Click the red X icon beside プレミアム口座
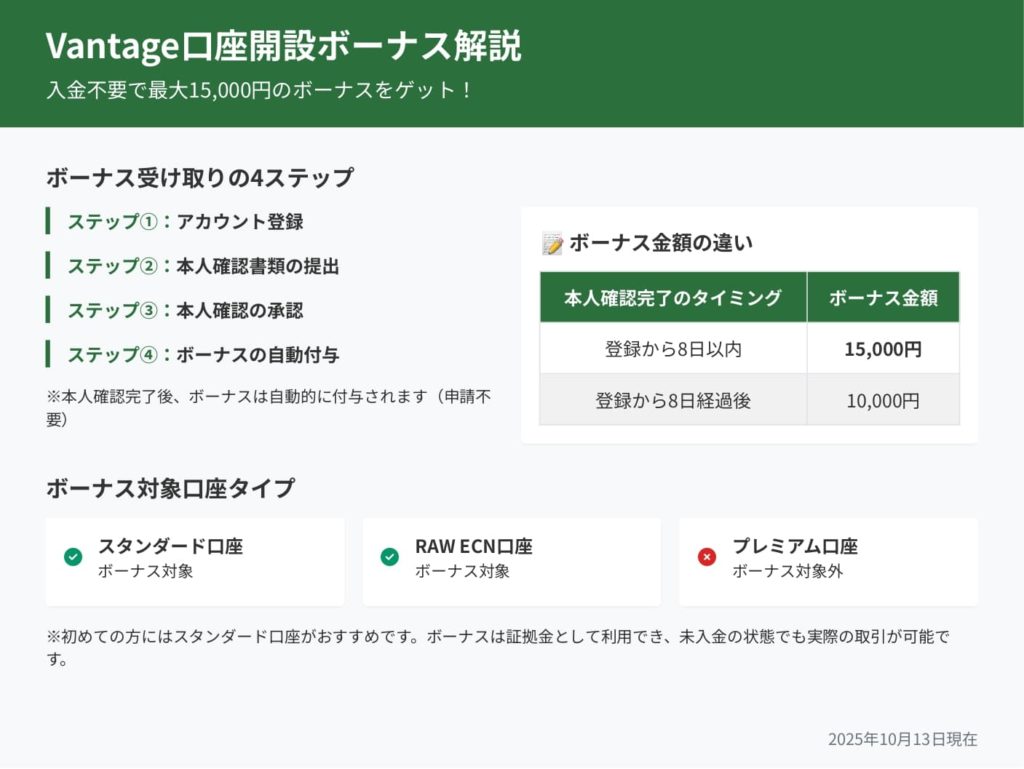The width and height of the screenshot is (1024, 769). point(707,557)
